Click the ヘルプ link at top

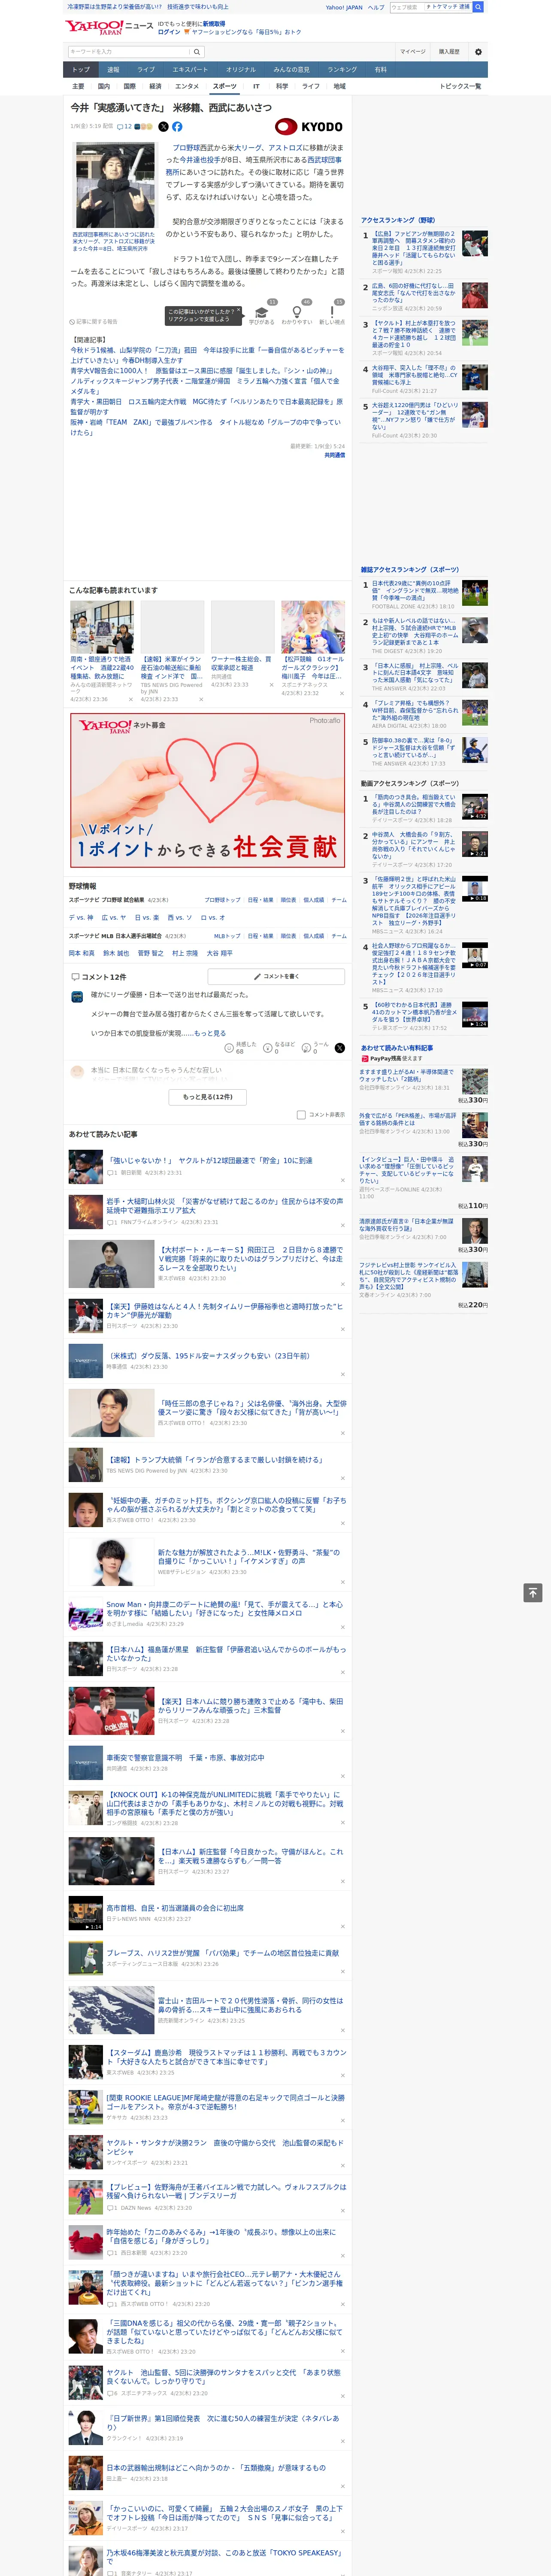tap(375, 7)
